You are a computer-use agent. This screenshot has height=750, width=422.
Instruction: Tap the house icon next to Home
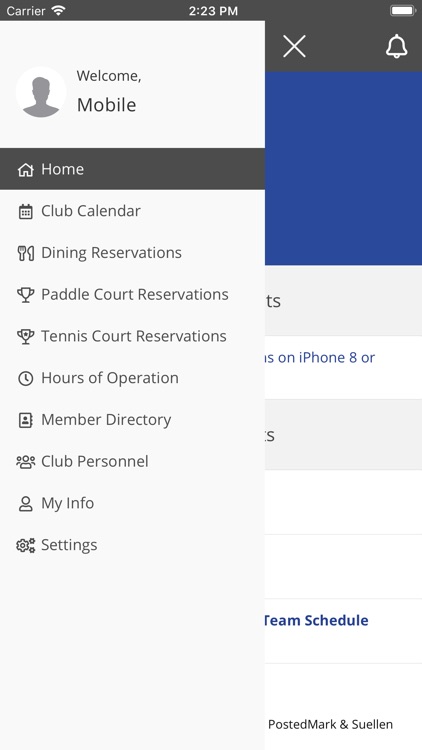click(25, 169)
